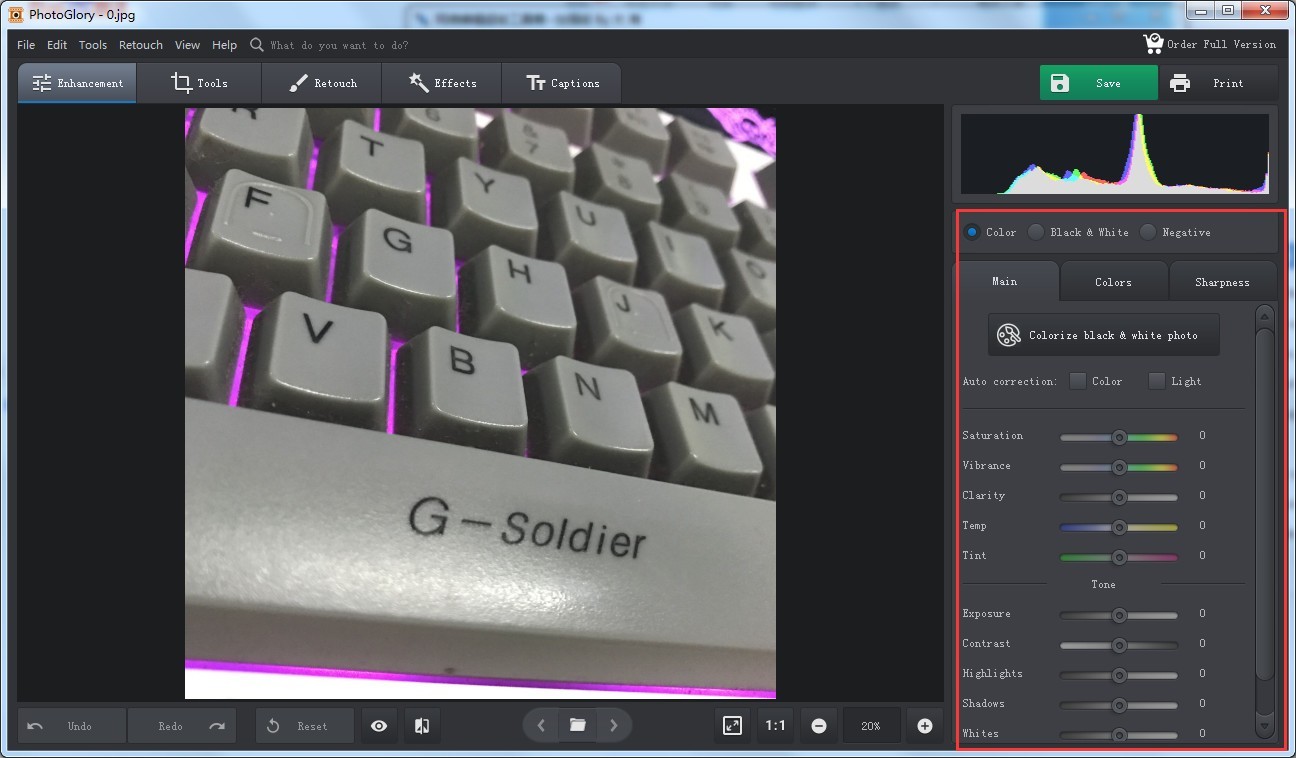
Task: Toggle the split-view compare icon
Action: click(421, 726)
